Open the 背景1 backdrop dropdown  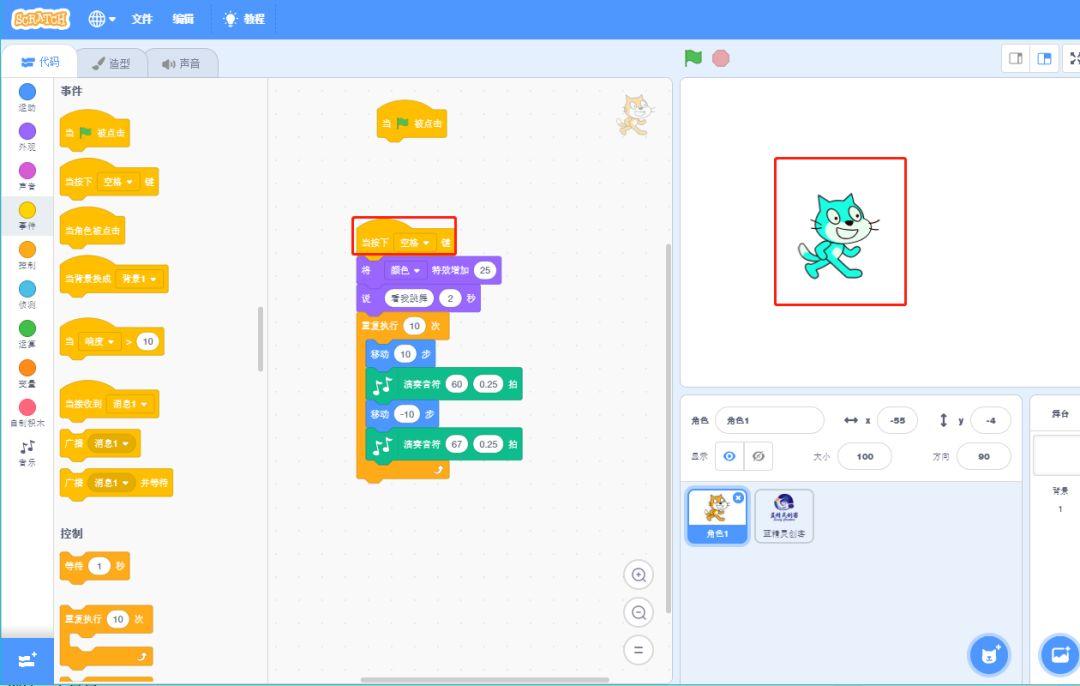coord(139,279)
